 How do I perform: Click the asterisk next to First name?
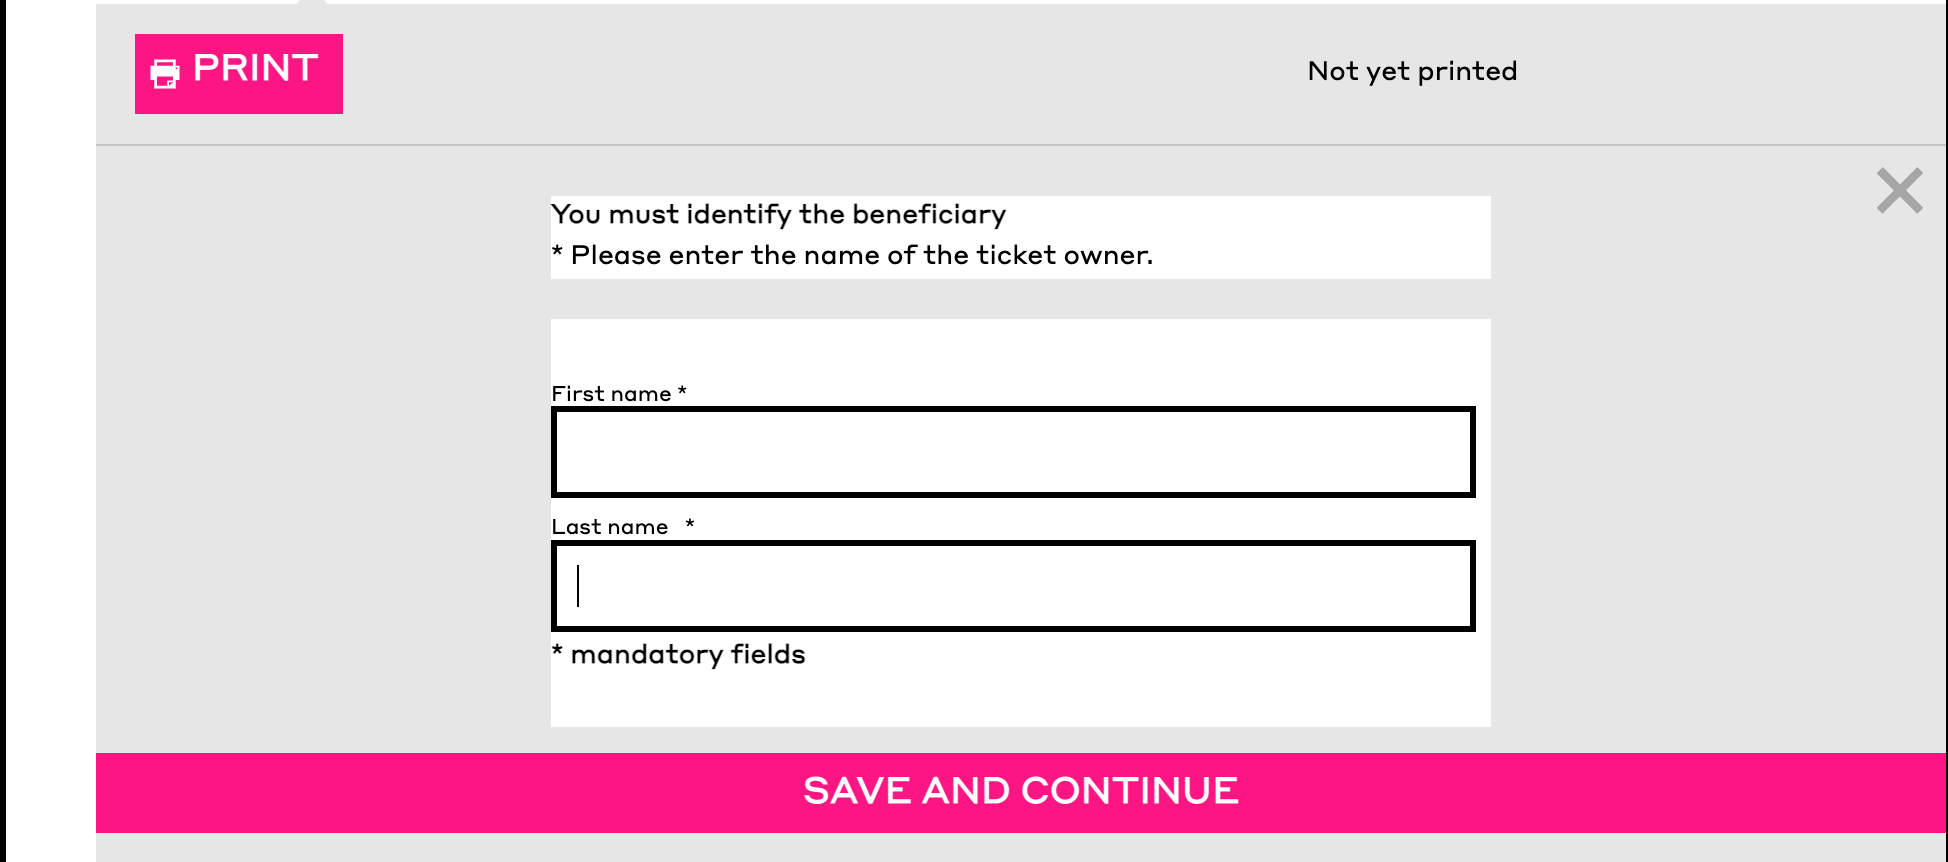682,391
